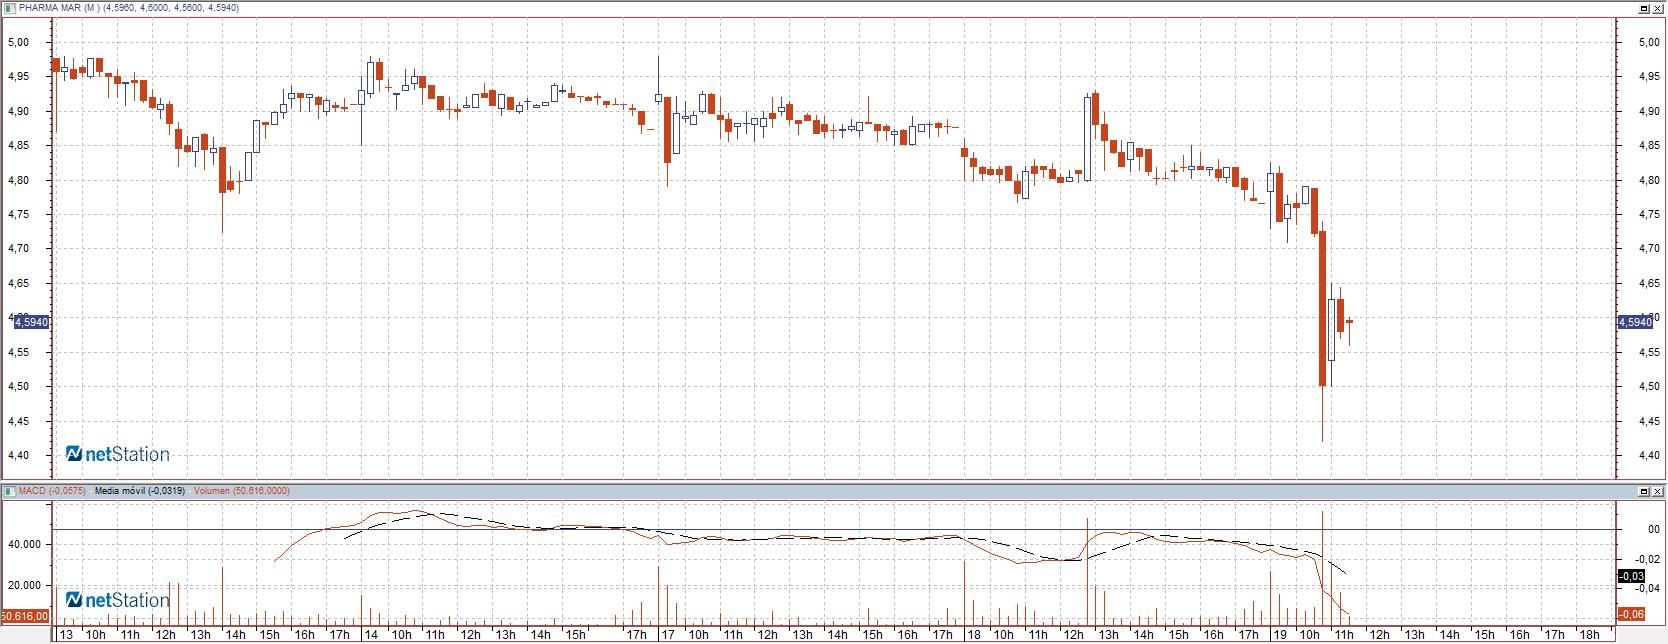The height and width of the screenshot is (644, 1668).
Task: Click the MACD (-0,0575) legend label
Action: [52, 491]
